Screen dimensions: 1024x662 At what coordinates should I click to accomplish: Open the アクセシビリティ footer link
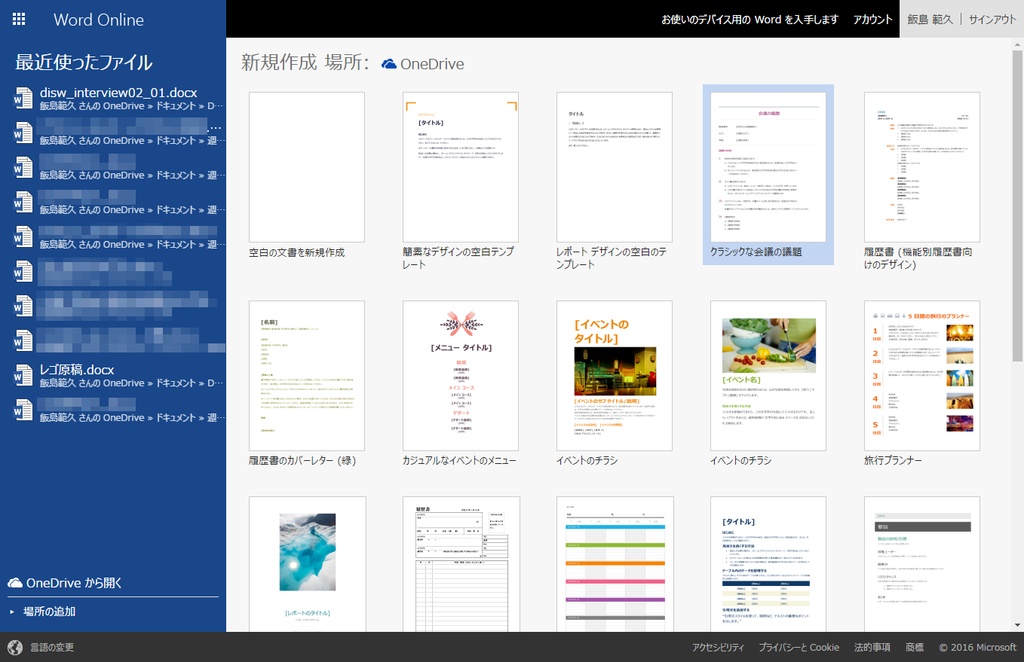tap(718, 647)
